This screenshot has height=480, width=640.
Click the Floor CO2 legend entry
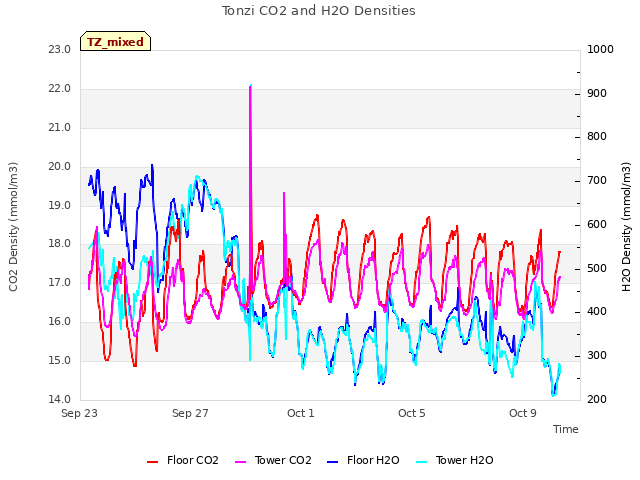(x=182, y=460)
